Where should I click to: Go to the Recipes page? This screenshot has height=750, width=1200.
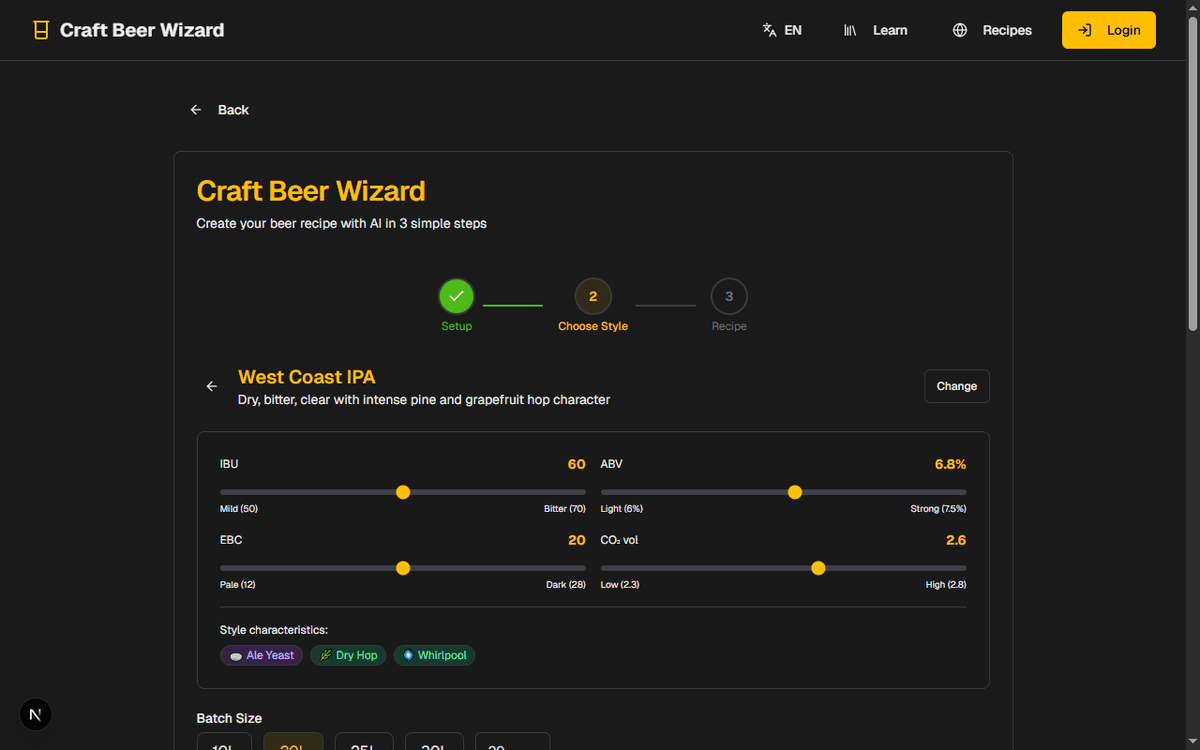992,30
